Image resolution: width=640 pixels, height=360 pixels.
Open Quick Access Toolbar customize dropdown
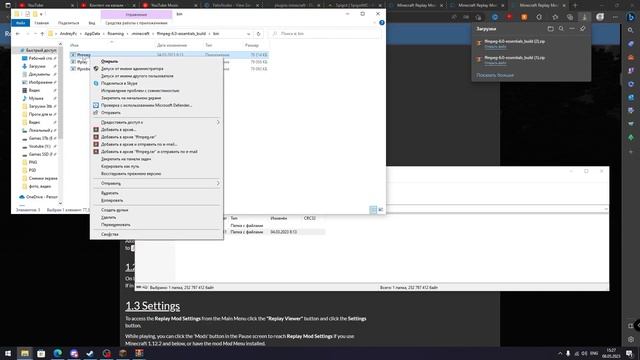[x=41, y=14]
